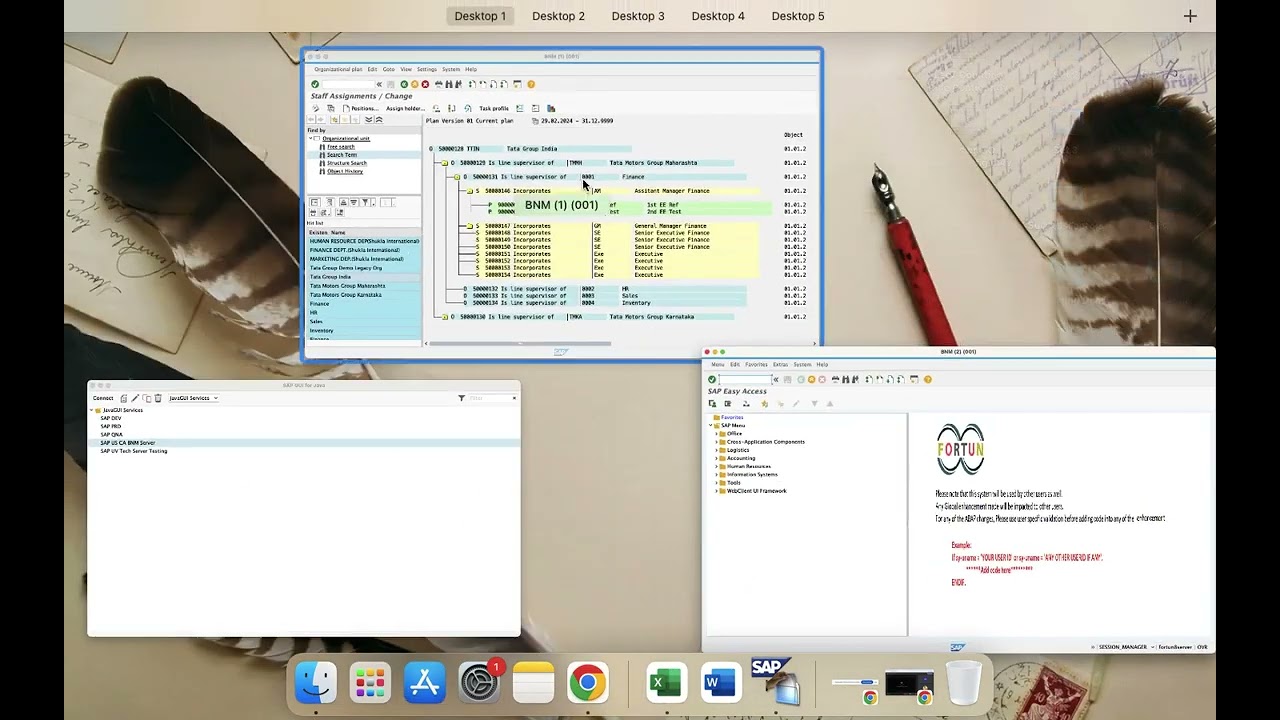Select SAP UV Tech Server Testing entry
The height and width of the screenshot is (720, 1280).
tap(134, 451)
